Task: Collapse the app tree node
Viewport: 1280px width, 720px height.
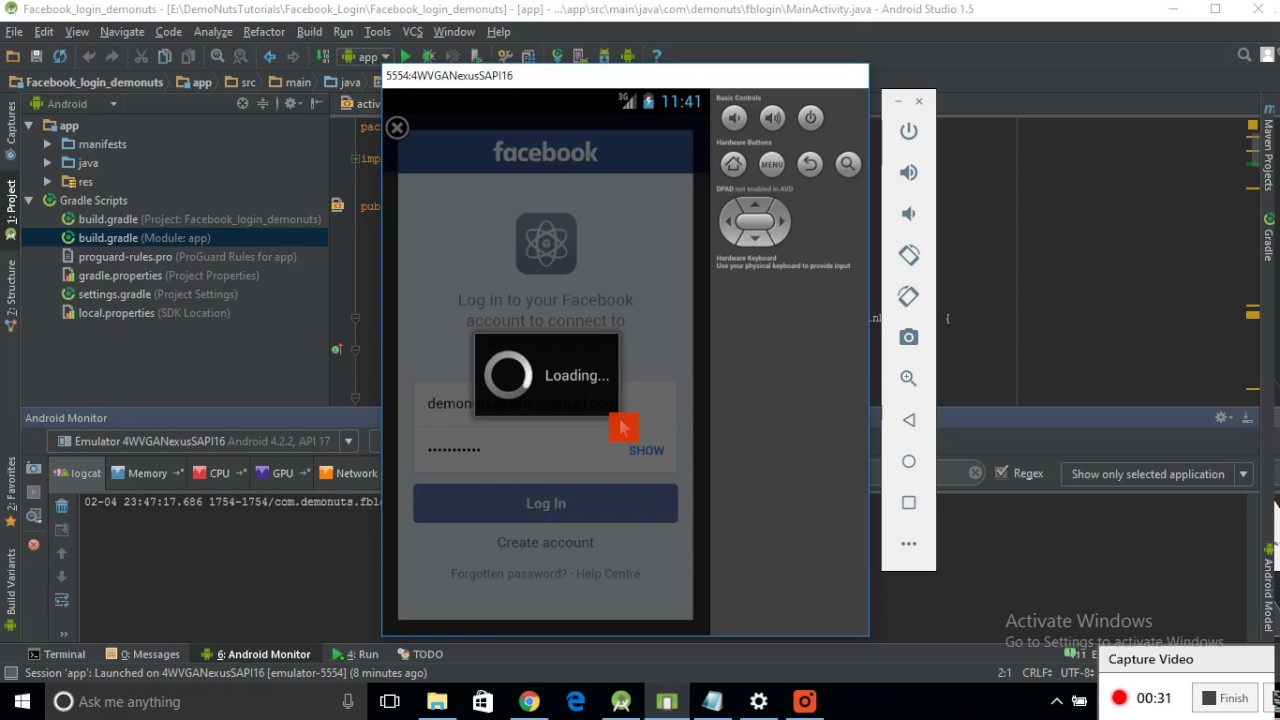Action: pyautogui.click(x=30, y=126)
